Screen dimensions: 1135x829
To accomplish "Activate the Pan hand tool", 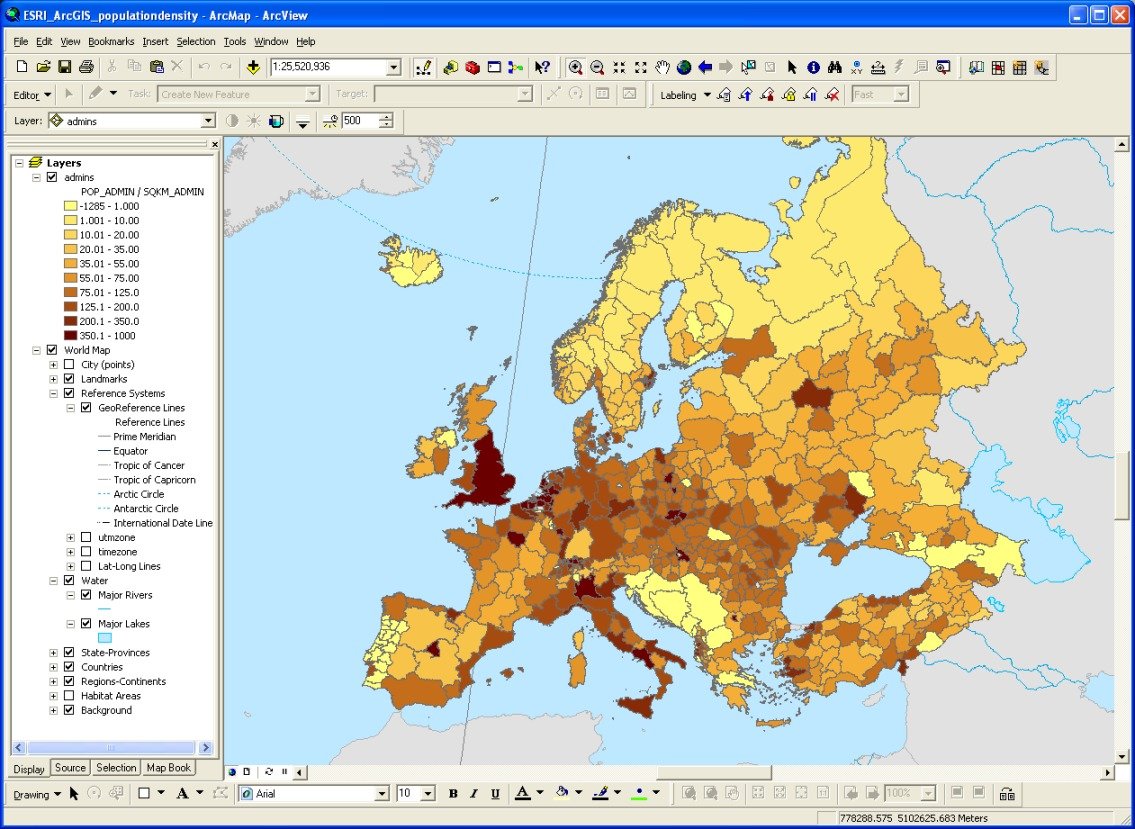I will click(x=662, y=67).
